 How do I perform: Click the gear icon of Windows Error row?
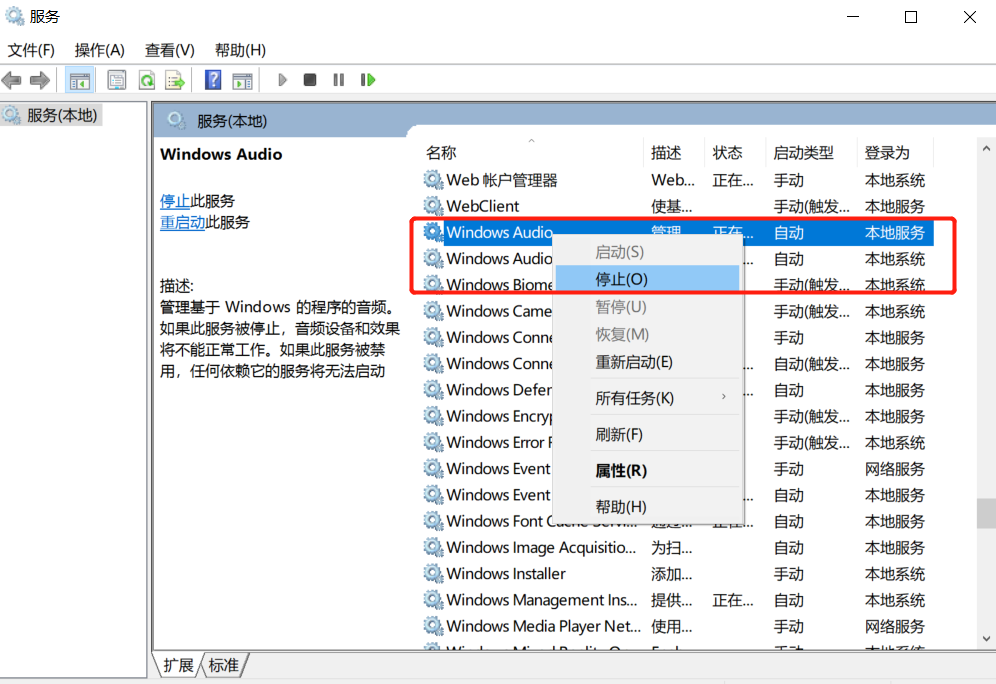[x=433, y=442]
